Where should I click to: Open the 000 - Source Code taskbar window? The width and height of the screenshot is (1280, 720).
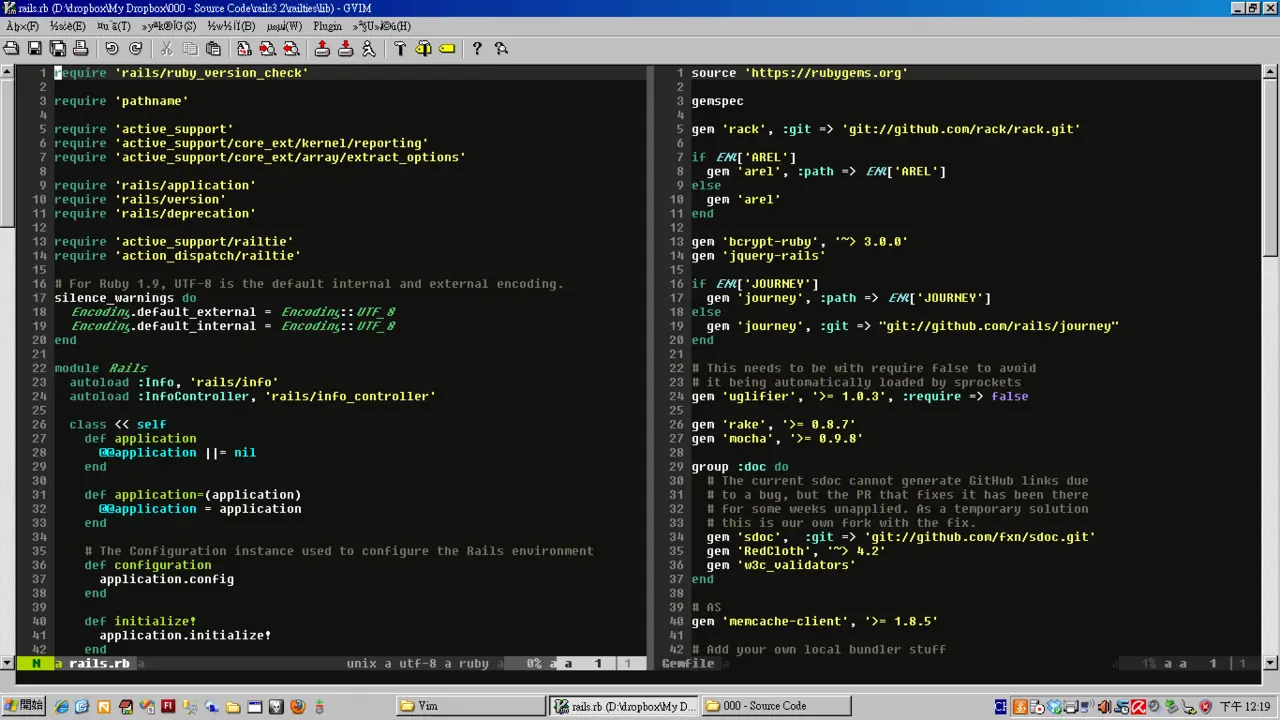tap(776, 706)
